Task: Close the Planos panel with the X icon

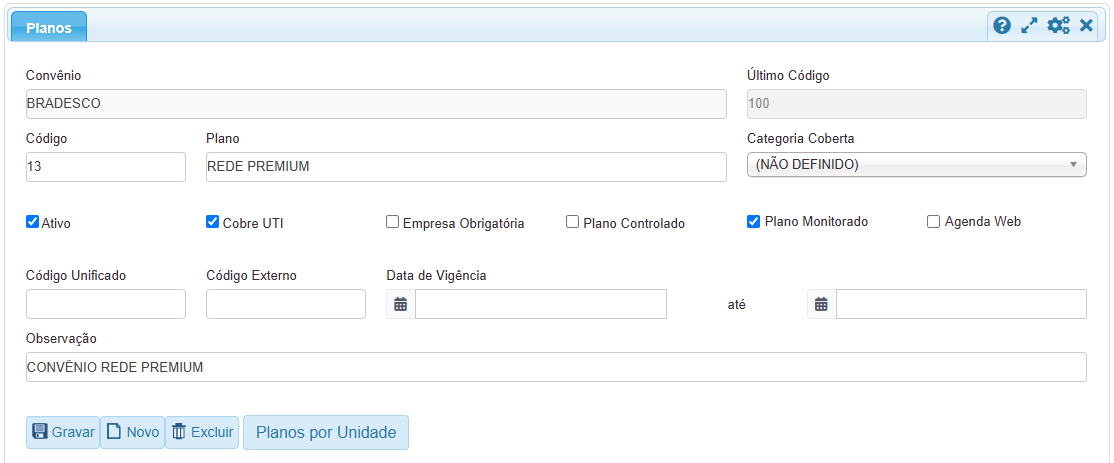Action: tap(1086, 26)
